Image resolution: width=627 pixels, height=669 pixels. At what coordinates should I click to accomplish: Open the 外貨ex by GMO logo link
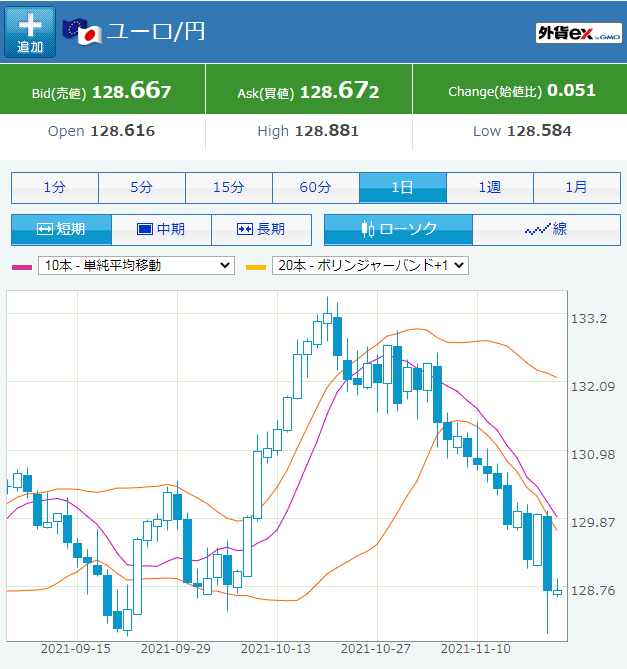[x=578, y=33]
